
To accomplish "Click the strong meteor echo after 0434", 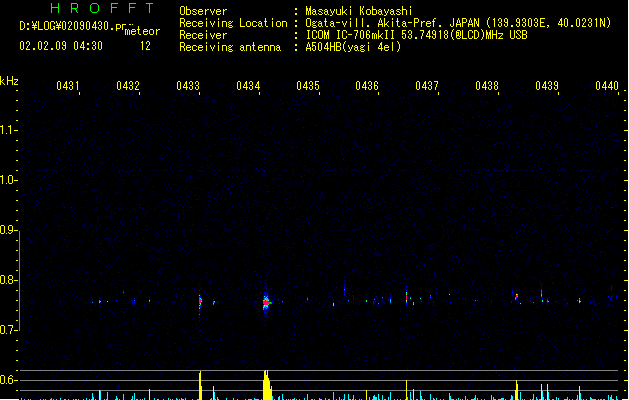I will [266, 302].
